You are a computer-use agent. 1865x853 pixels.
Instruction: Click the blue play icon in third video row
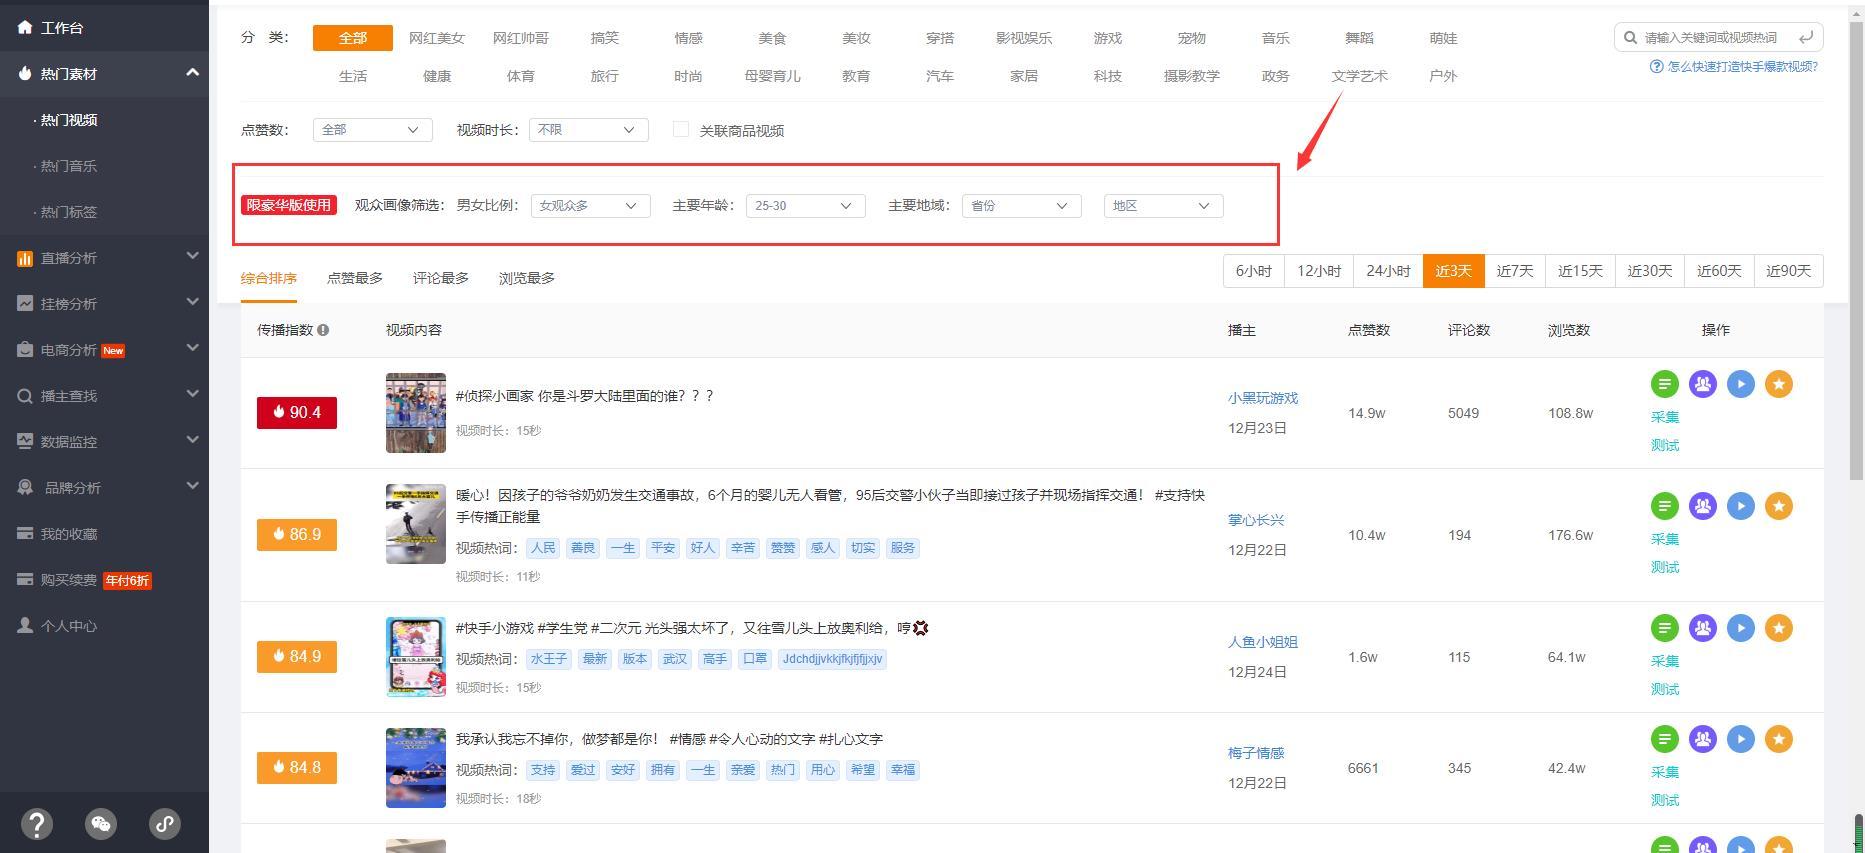click(x=1740, y=628)
